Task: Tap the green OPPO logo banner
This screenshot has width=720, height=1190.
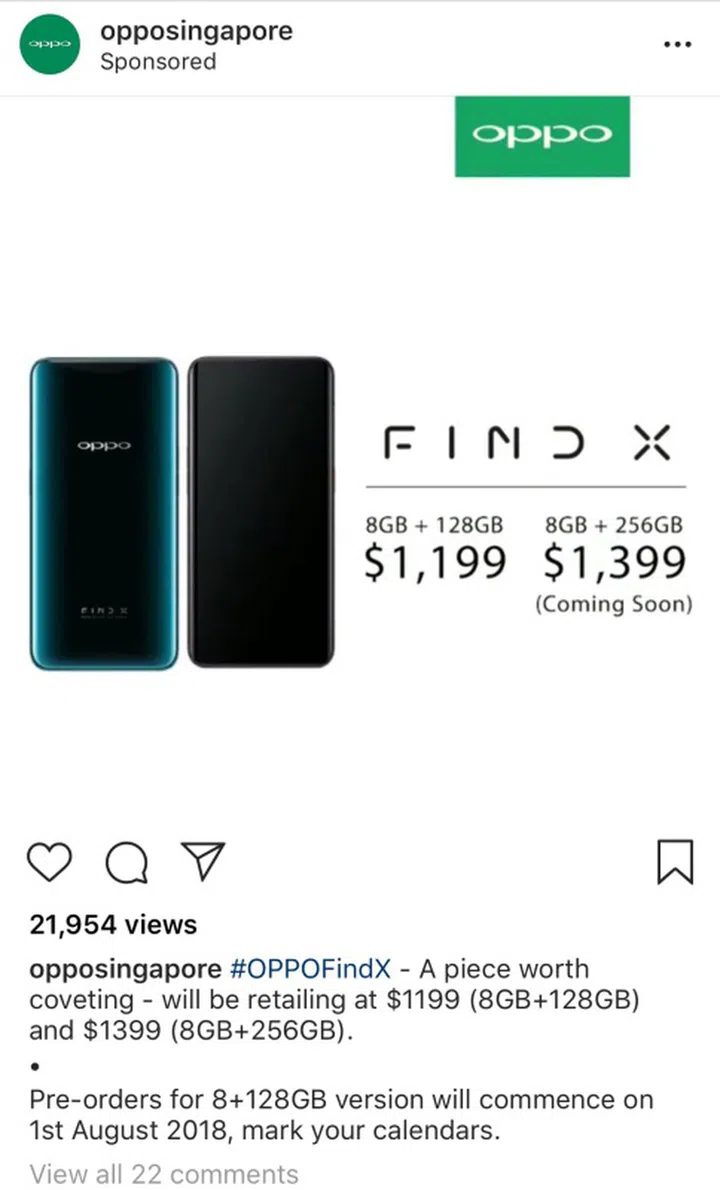Action: pyautogui.click(x=542, y=136)
